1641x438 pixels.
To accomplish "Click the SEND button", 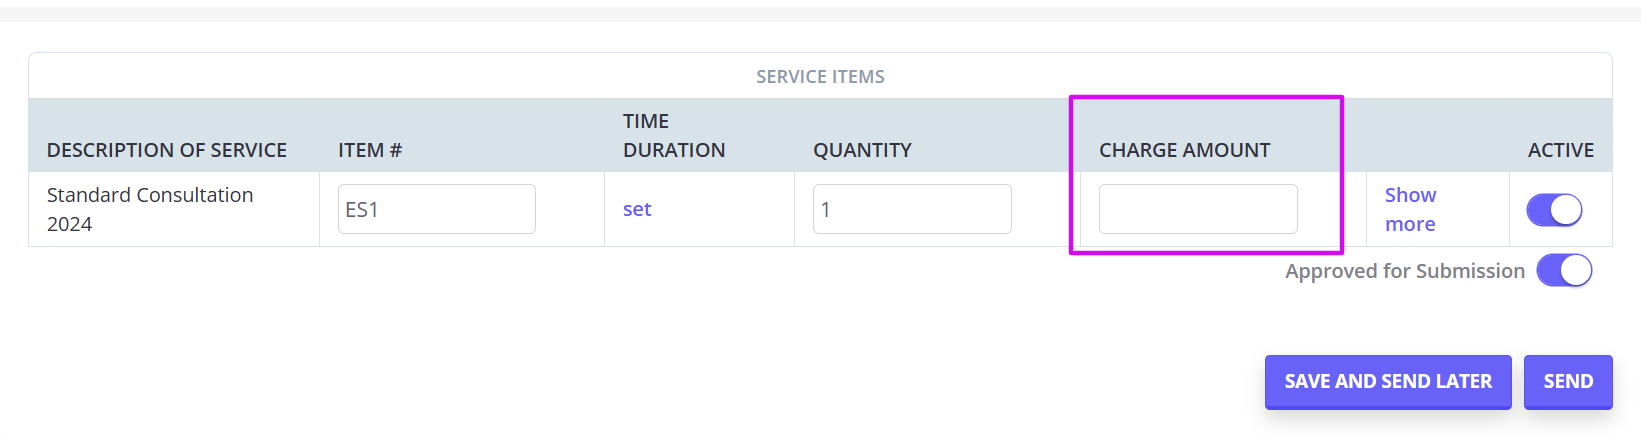I will pyautogui.click(x=1568, y=382).
